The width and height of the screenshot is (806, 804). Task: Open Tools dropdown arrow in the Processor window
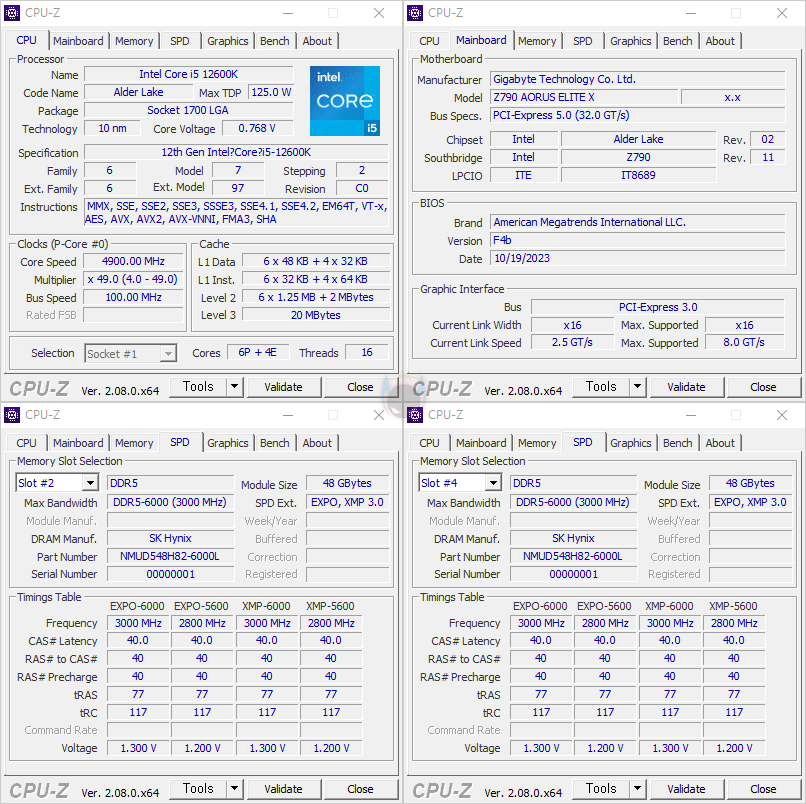pos(234,387)
